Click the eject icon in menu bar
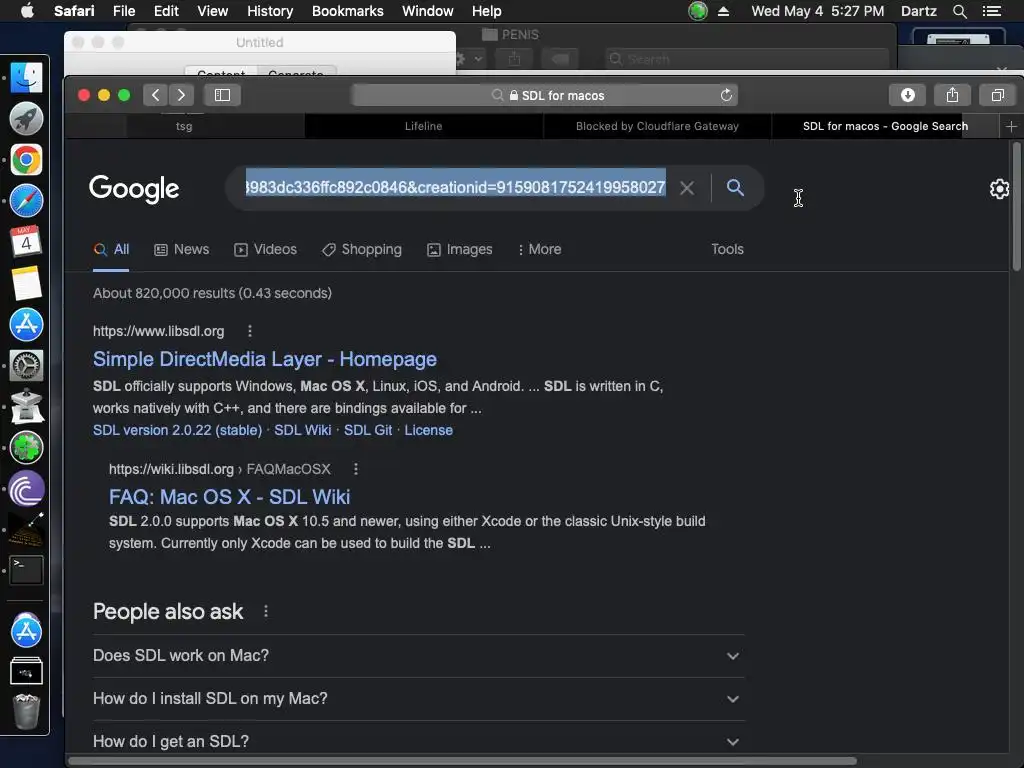The image size is (1024, 768). pos(724,11)
